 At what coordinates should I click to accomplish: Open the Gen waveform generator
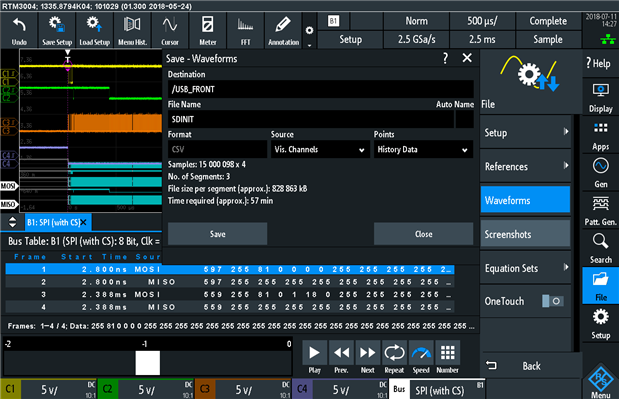(x=600, y=172)
